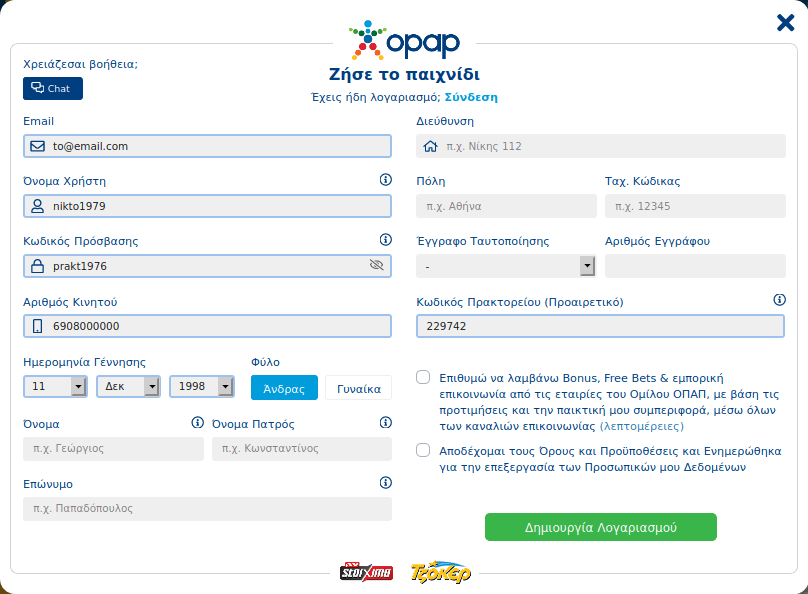The image size is (808, 594).
Task: Open the birth day dropdown showing 11
Action: coord(55,386)
